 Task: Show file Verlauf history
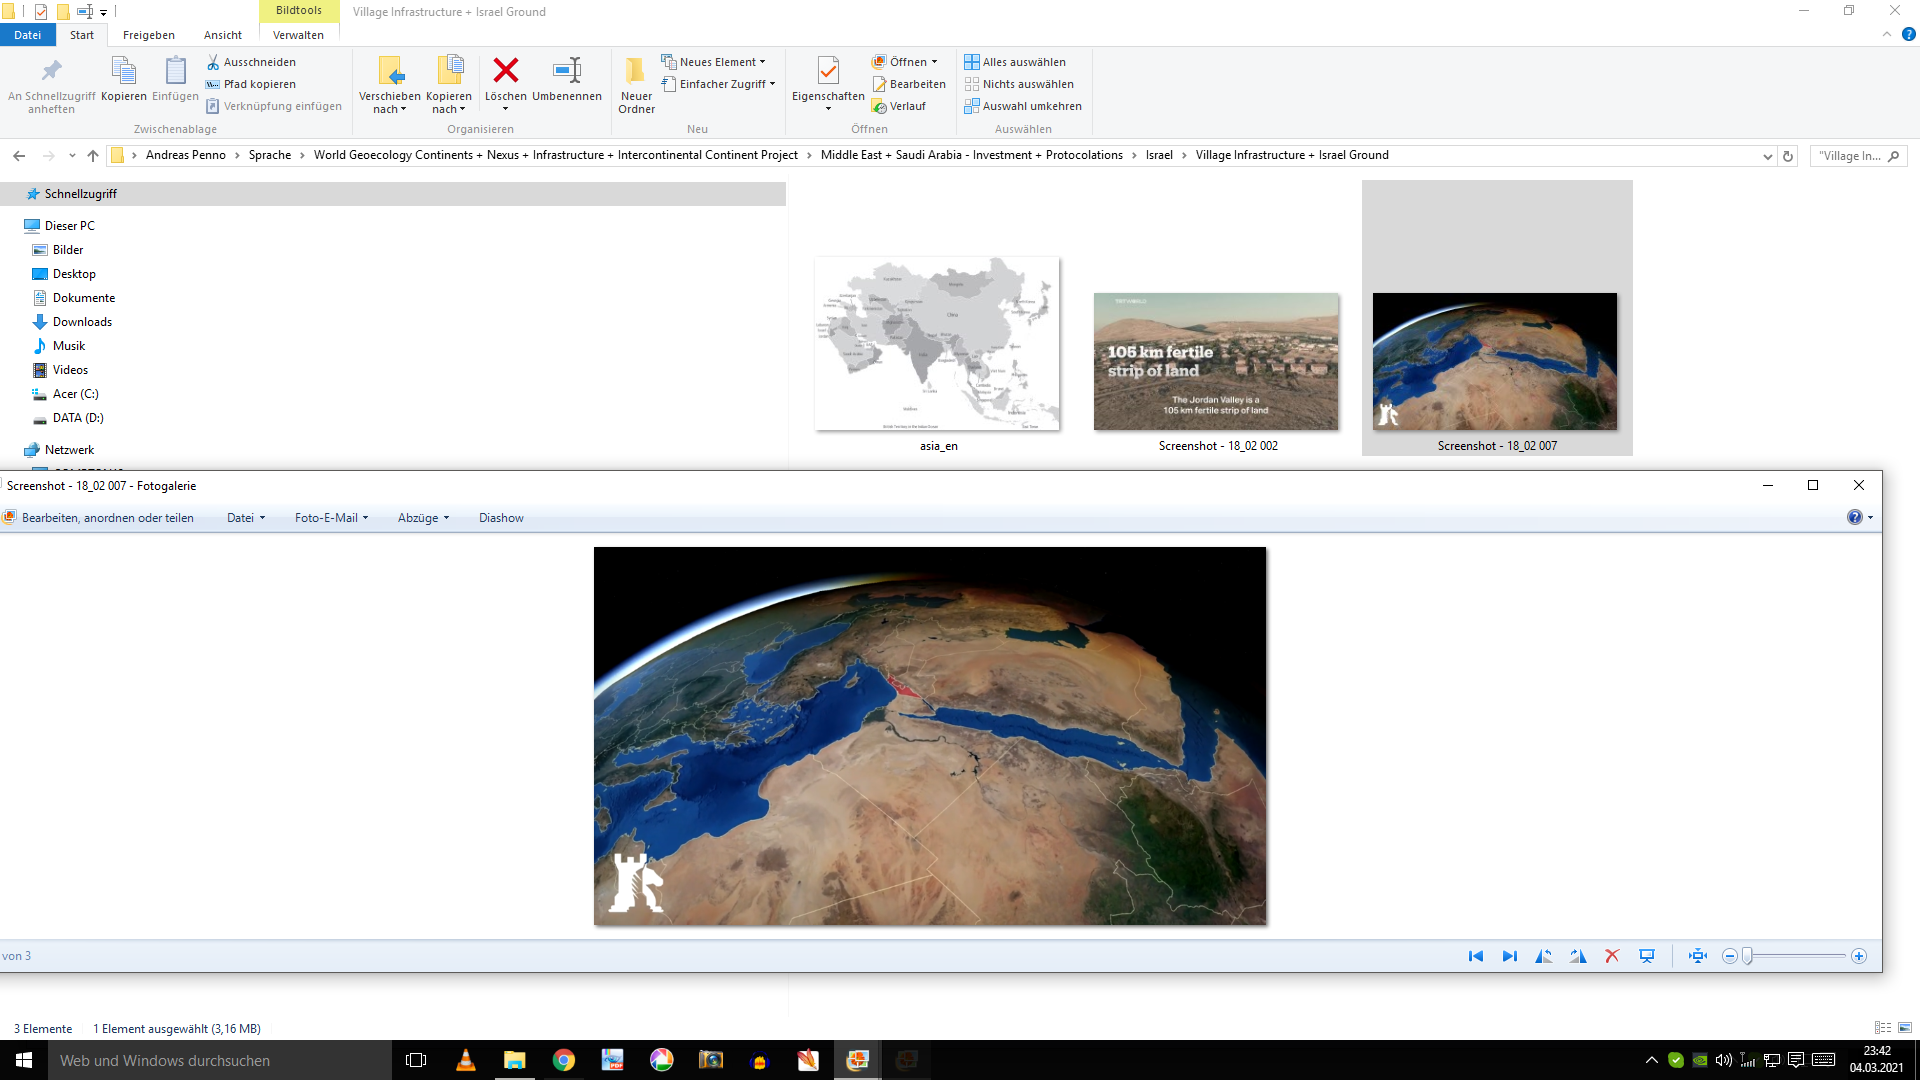click(x=899, y=106)
